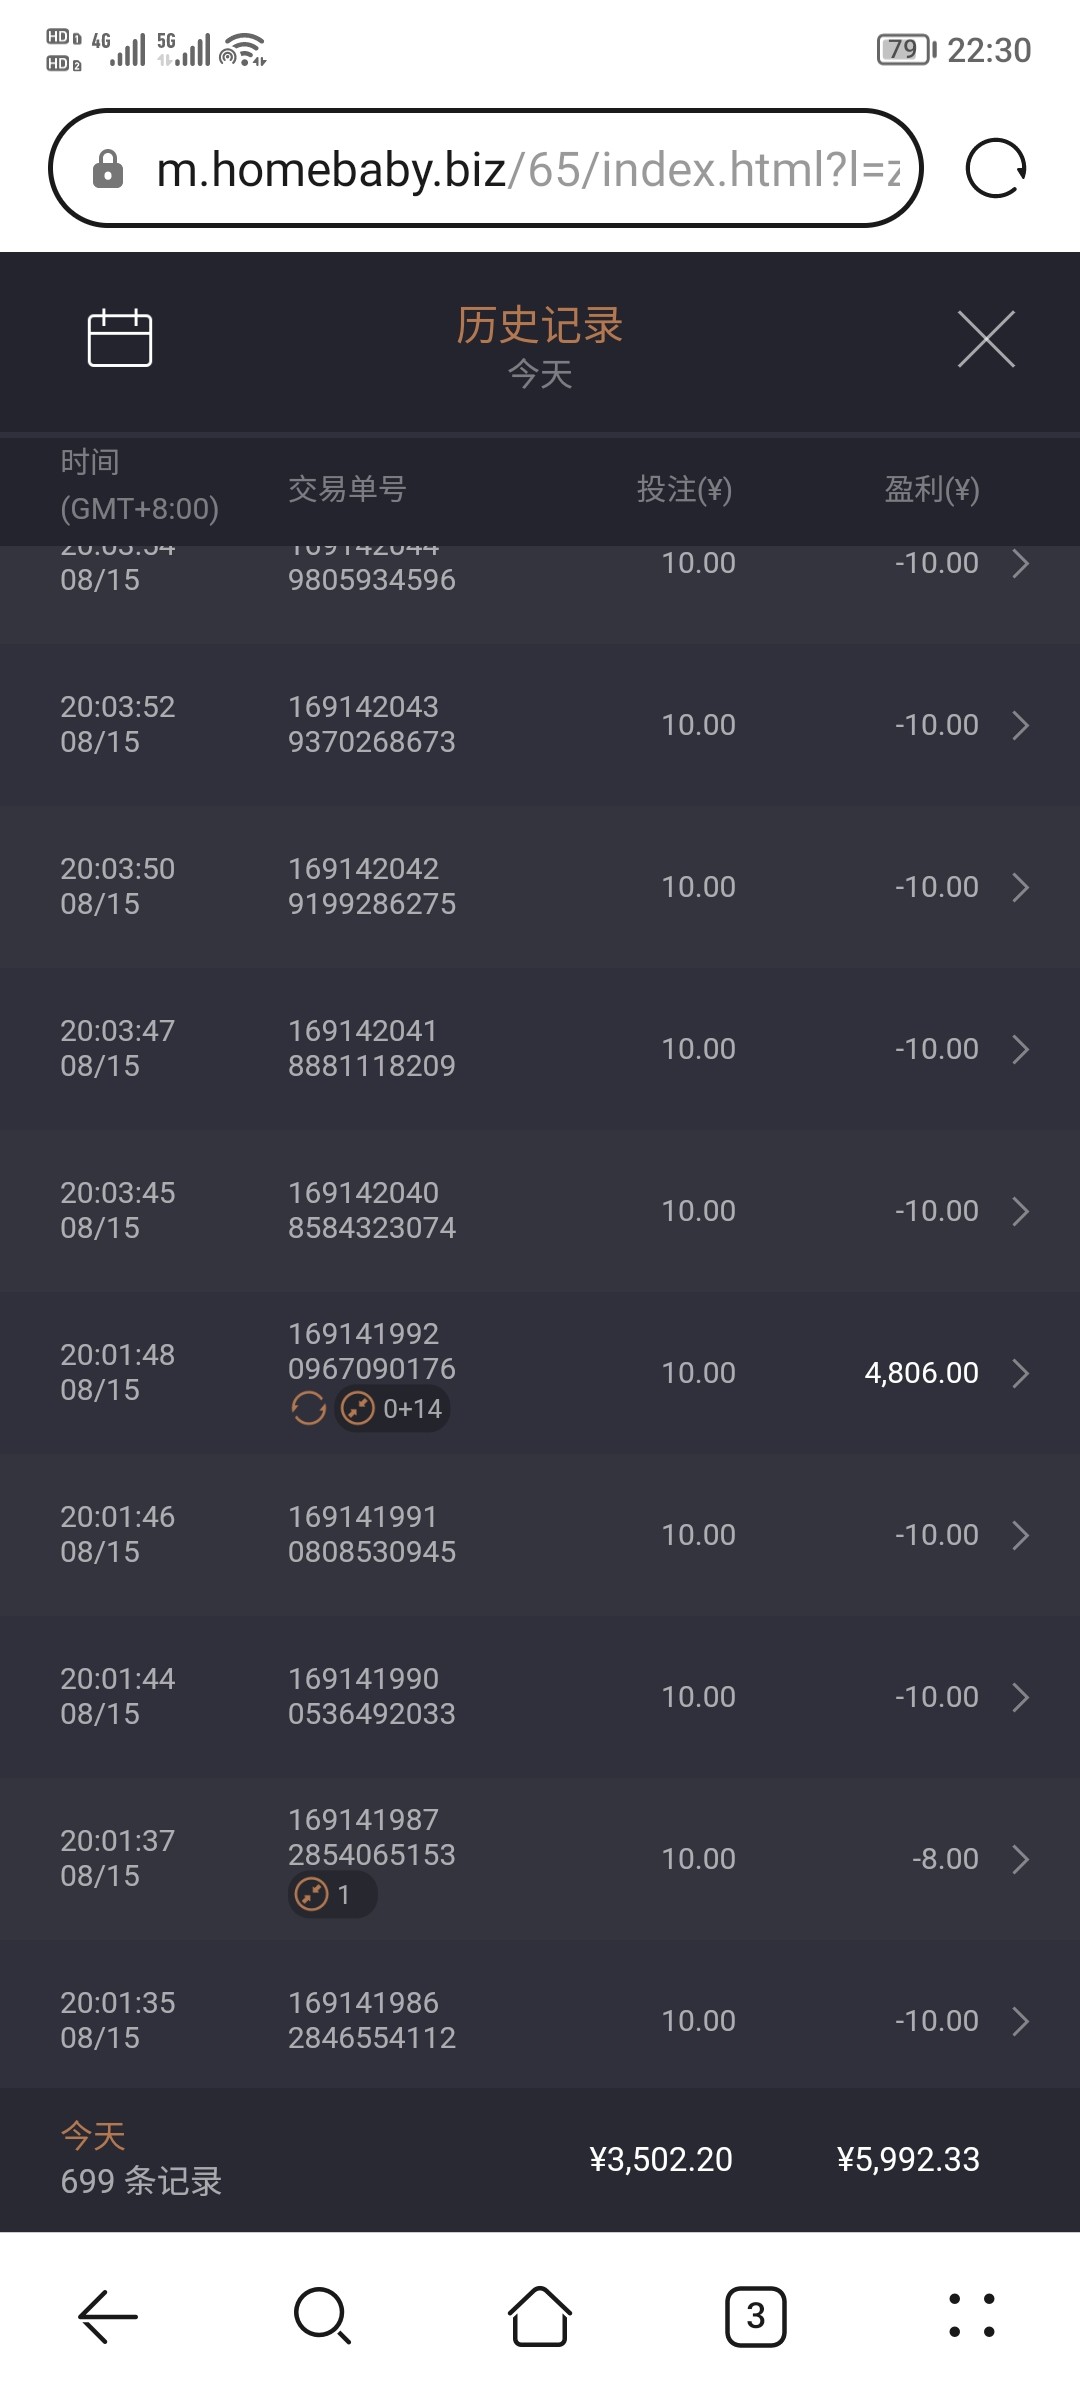Go to the browser home page
The width and height of the screenshot is (1080, 2400).
[x=540, y=2316]
